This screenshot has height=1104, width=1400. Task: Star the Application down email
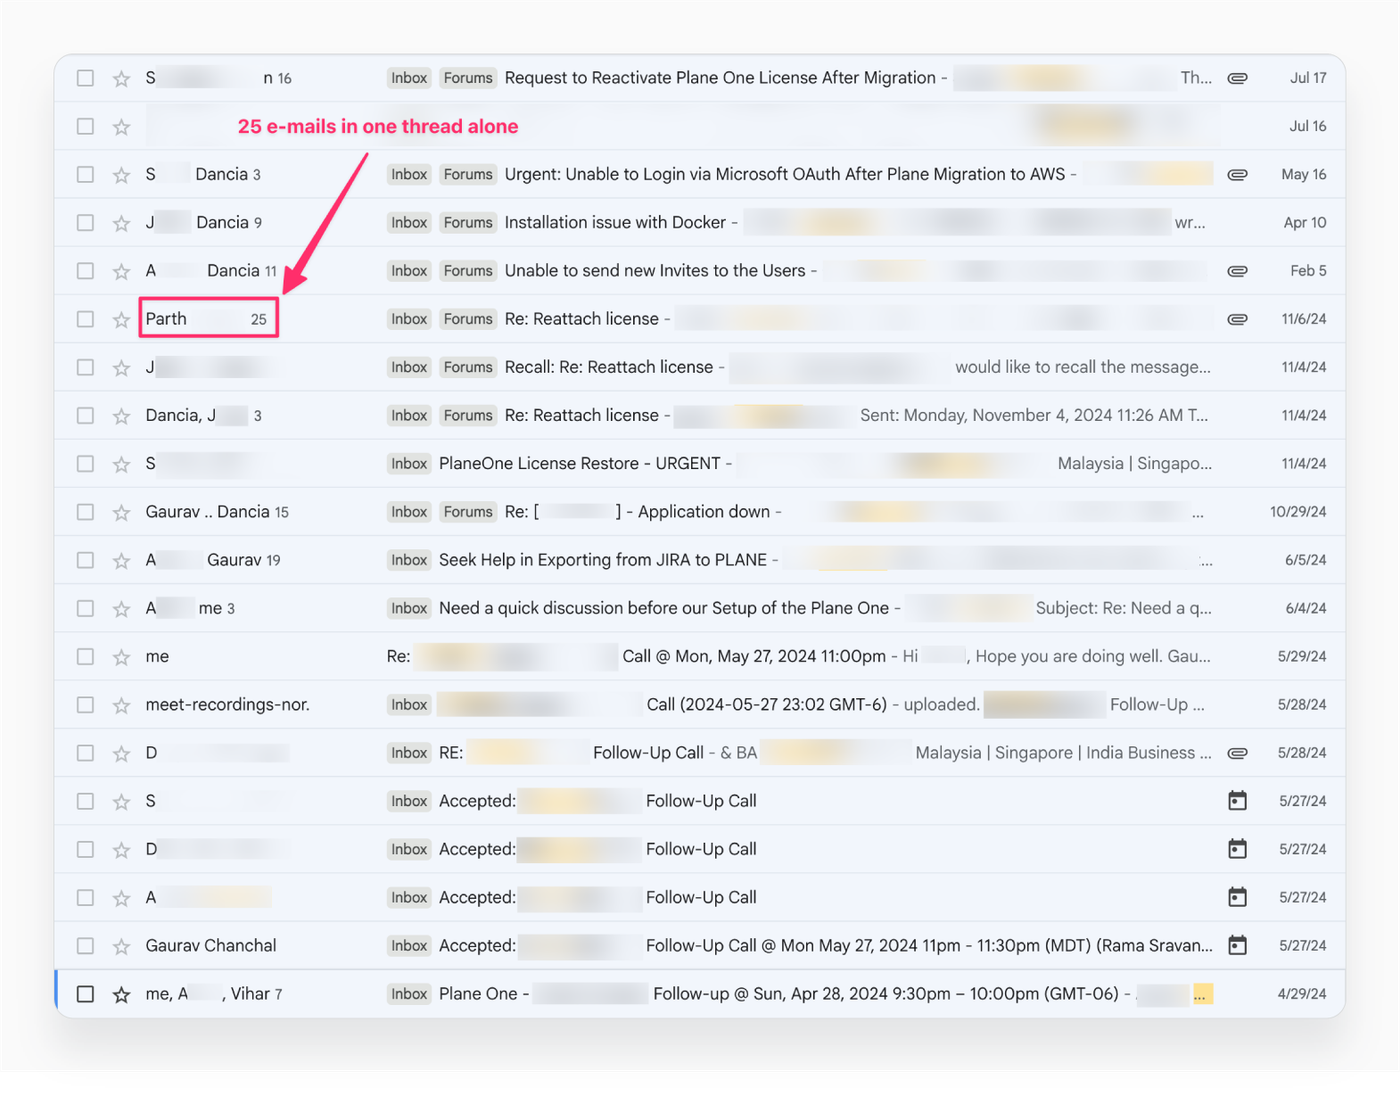tap(121, 512)
